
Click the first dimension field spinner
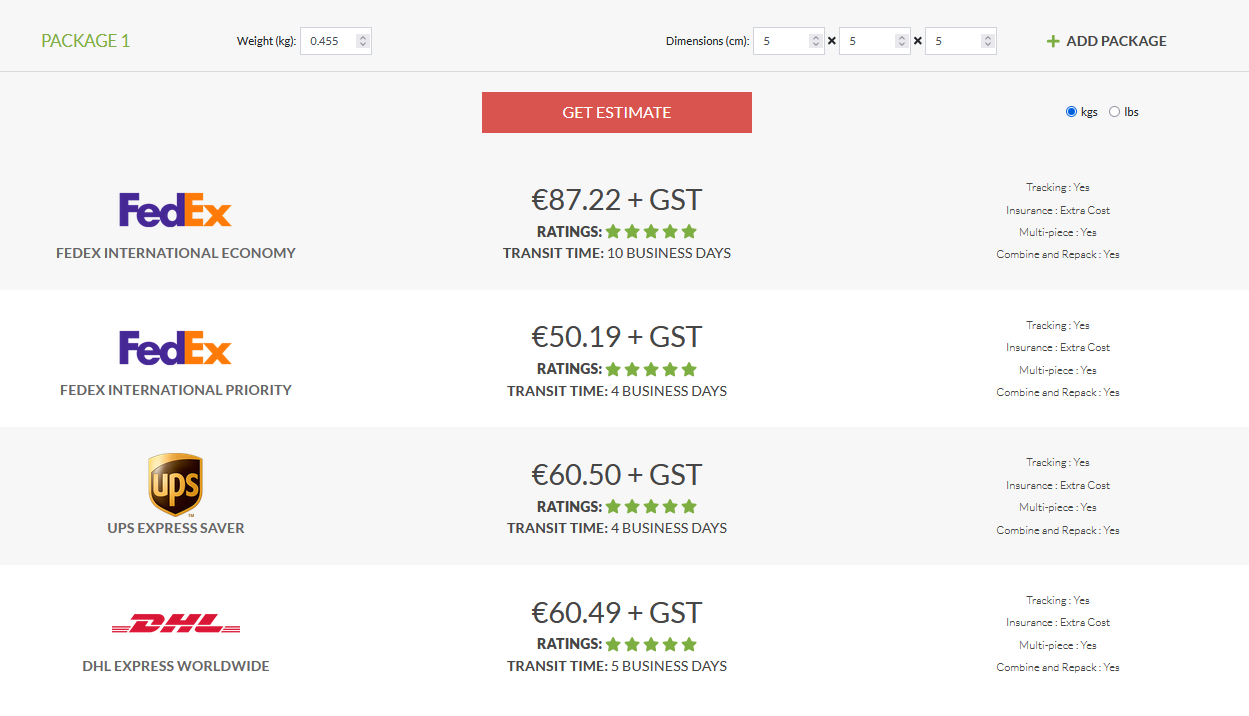click(816, 41)
